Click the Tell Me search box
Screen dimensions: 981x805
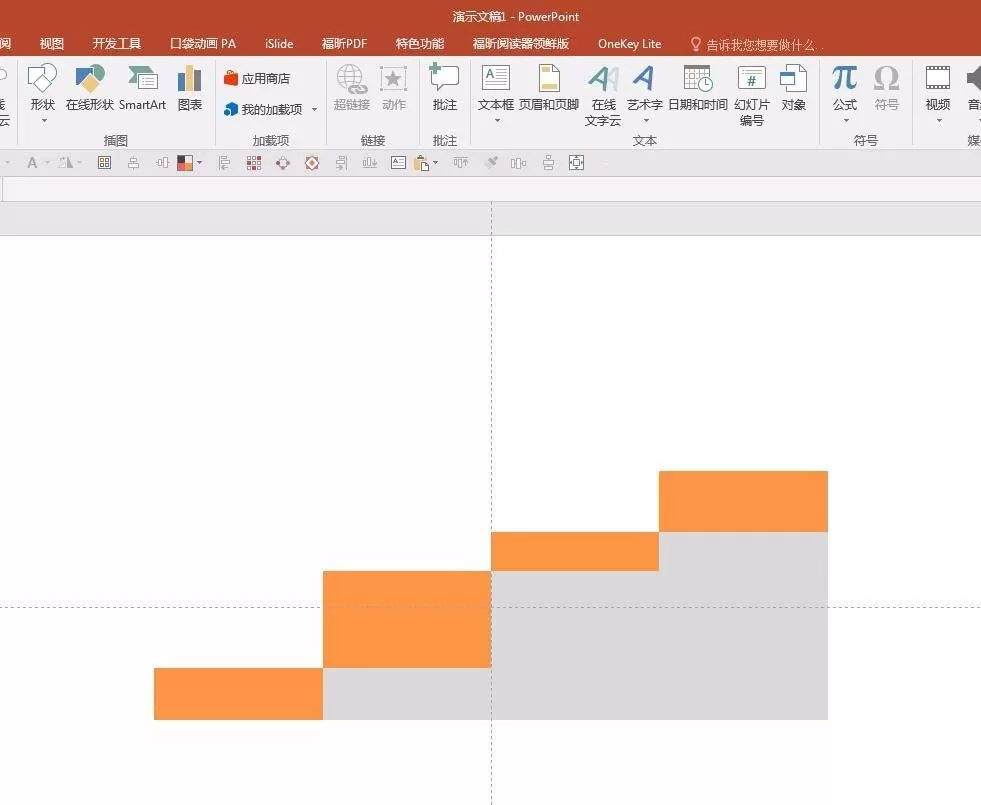[x=757, y=44]
